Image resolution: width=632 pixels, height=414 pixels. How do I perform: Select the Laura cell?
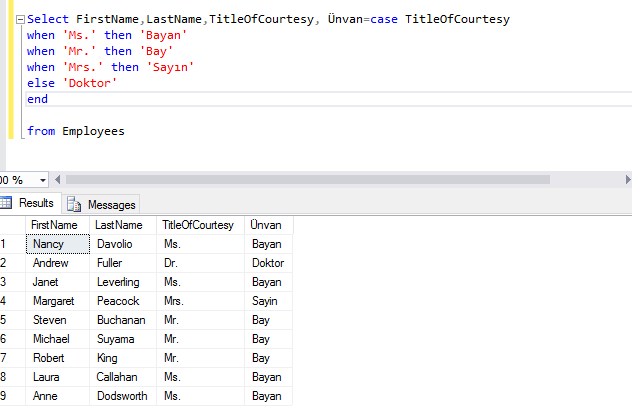(58, 377)
